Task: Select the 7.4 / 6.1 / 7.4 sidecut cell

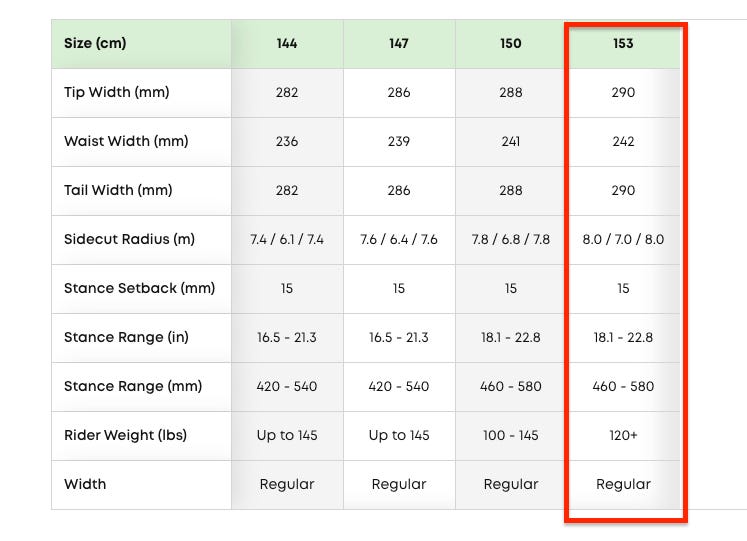Action: [x=287, y=240]
